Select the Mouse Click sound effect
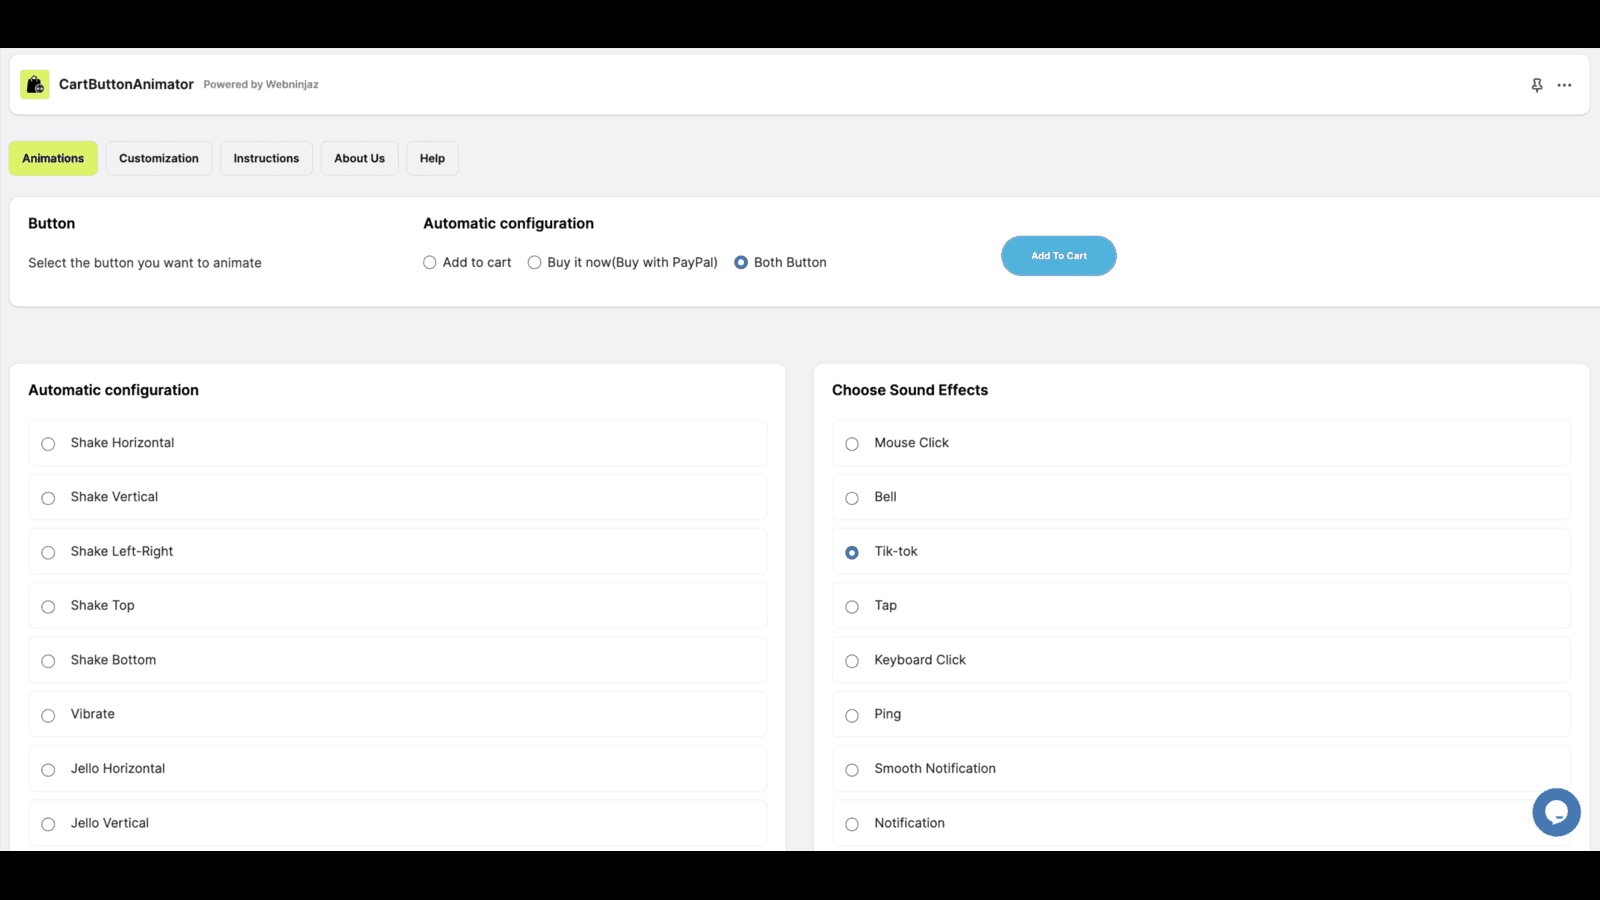The image size is (1600, 900). point(852,444)
